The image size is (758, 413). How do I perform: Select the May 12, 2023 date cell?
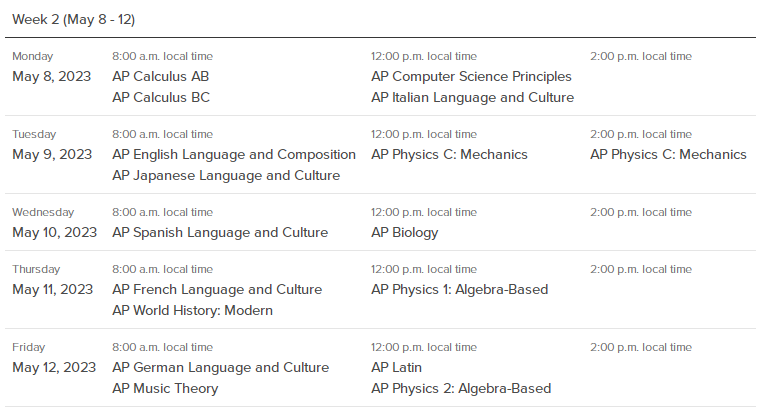54,367
